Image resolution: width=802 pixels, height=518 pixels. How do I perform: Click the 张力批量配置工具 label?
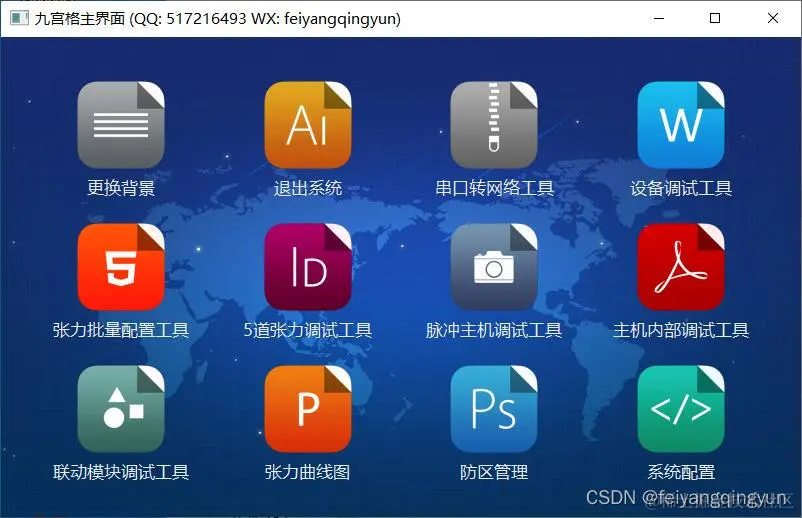[121, 330]
